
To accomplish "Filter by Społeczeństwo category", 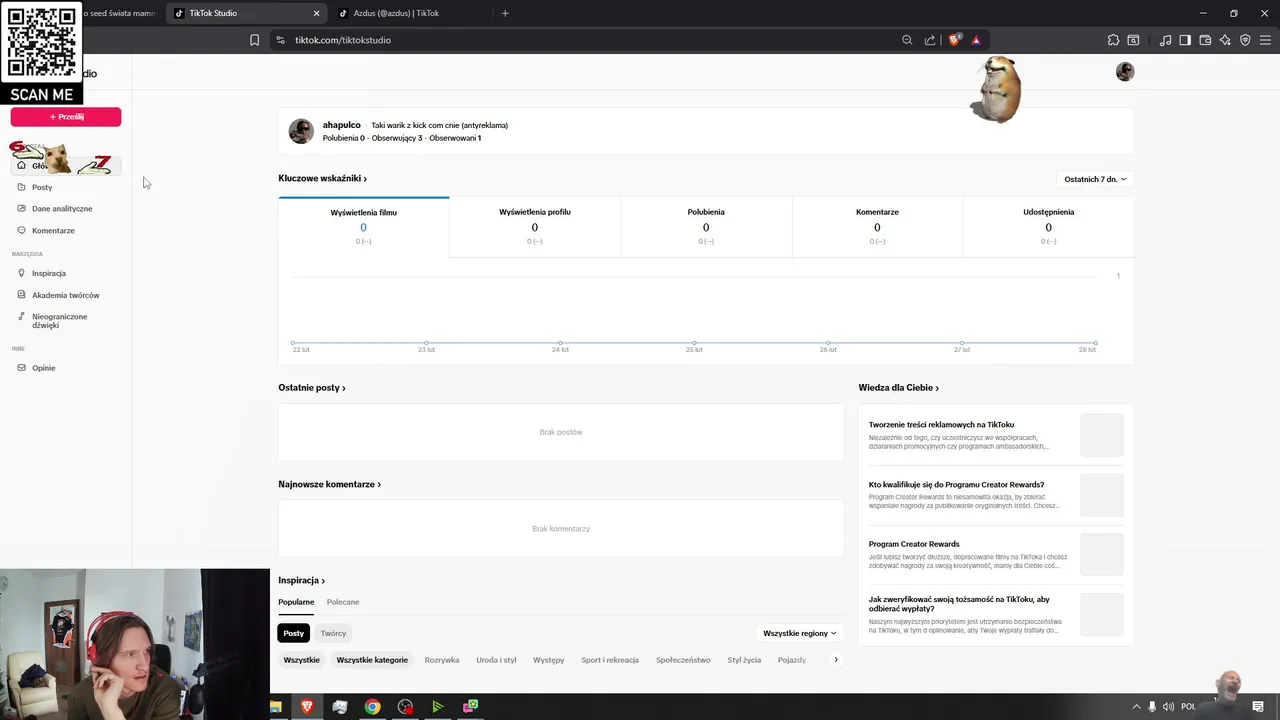I will (683, 660).
